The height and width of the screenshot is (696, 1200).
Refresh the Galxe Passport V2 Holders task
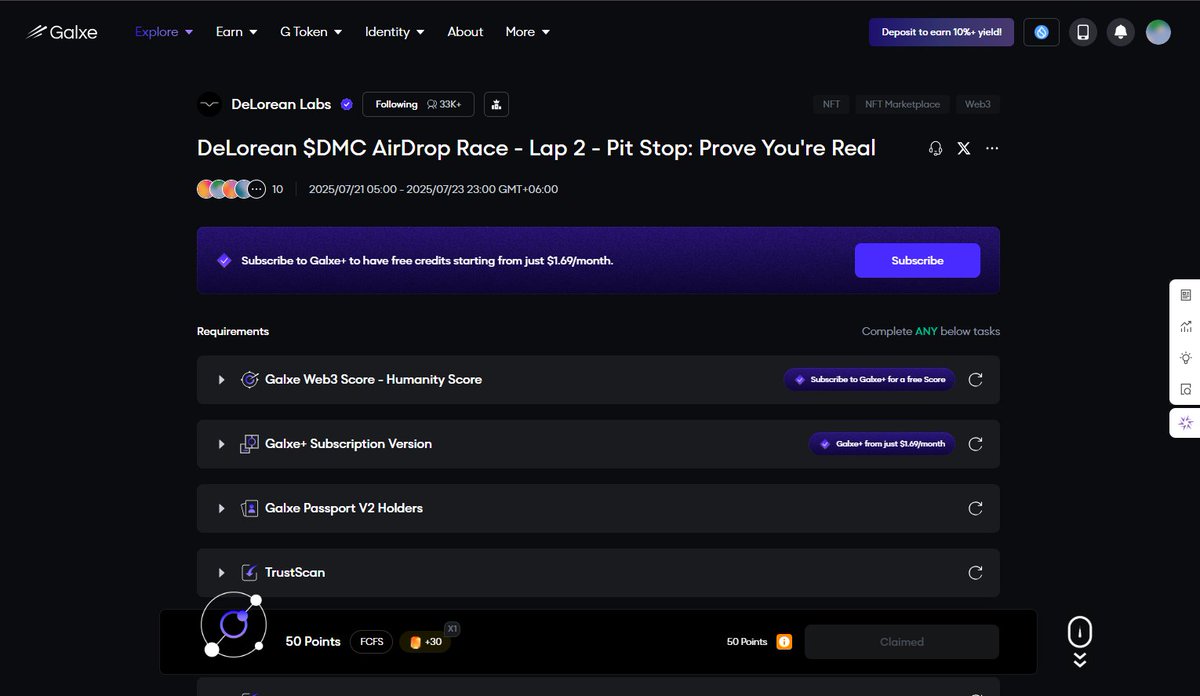click(976, 508)
